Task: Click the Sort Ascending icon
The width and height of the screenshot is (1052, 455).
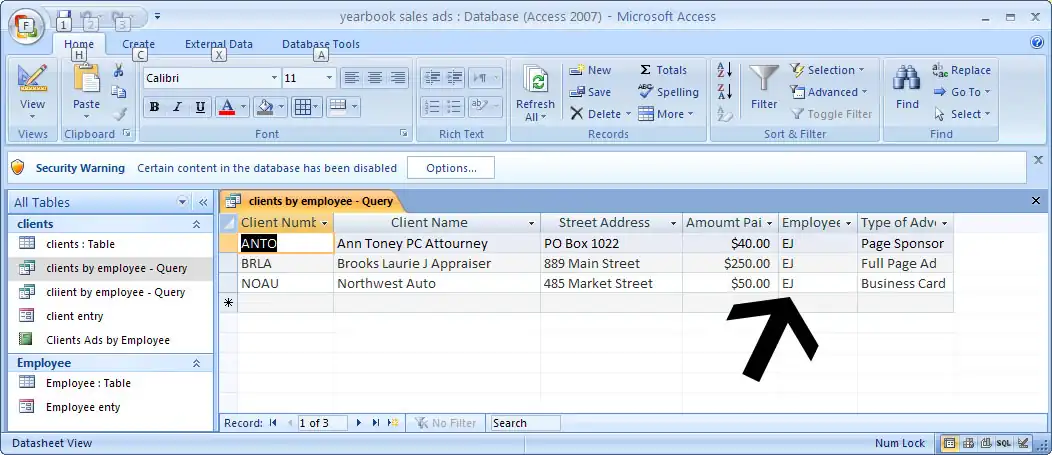Action: [x=725, y=70]
